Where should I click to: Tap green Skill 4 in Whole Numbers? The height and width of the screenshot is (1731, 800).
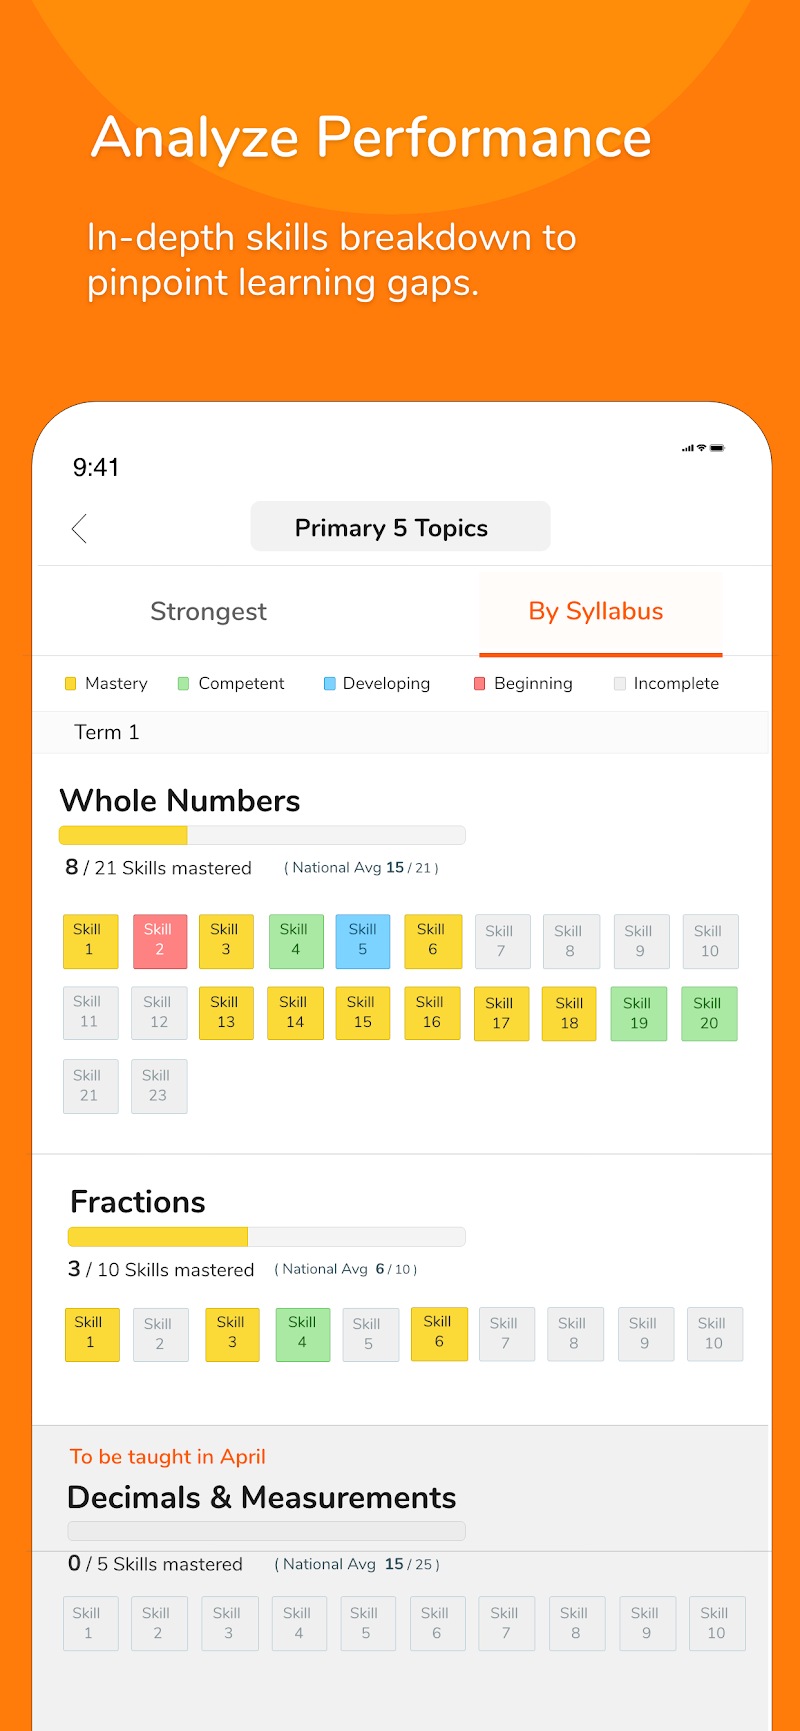pos(295,940)
